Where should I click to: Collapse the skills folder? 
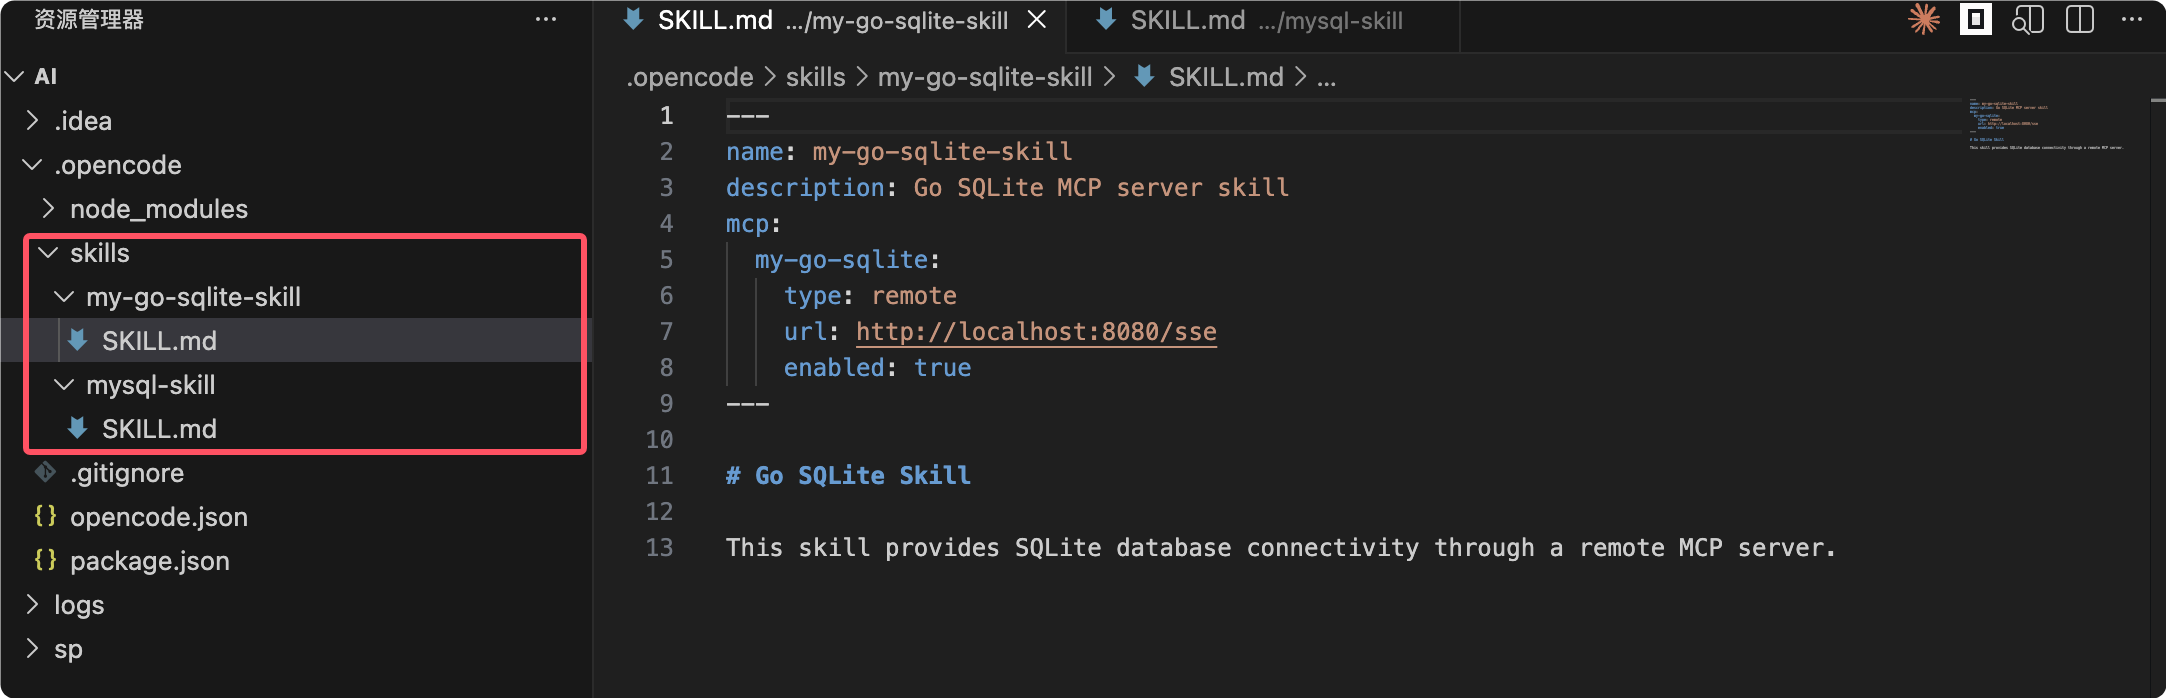[x=48, y=253]
